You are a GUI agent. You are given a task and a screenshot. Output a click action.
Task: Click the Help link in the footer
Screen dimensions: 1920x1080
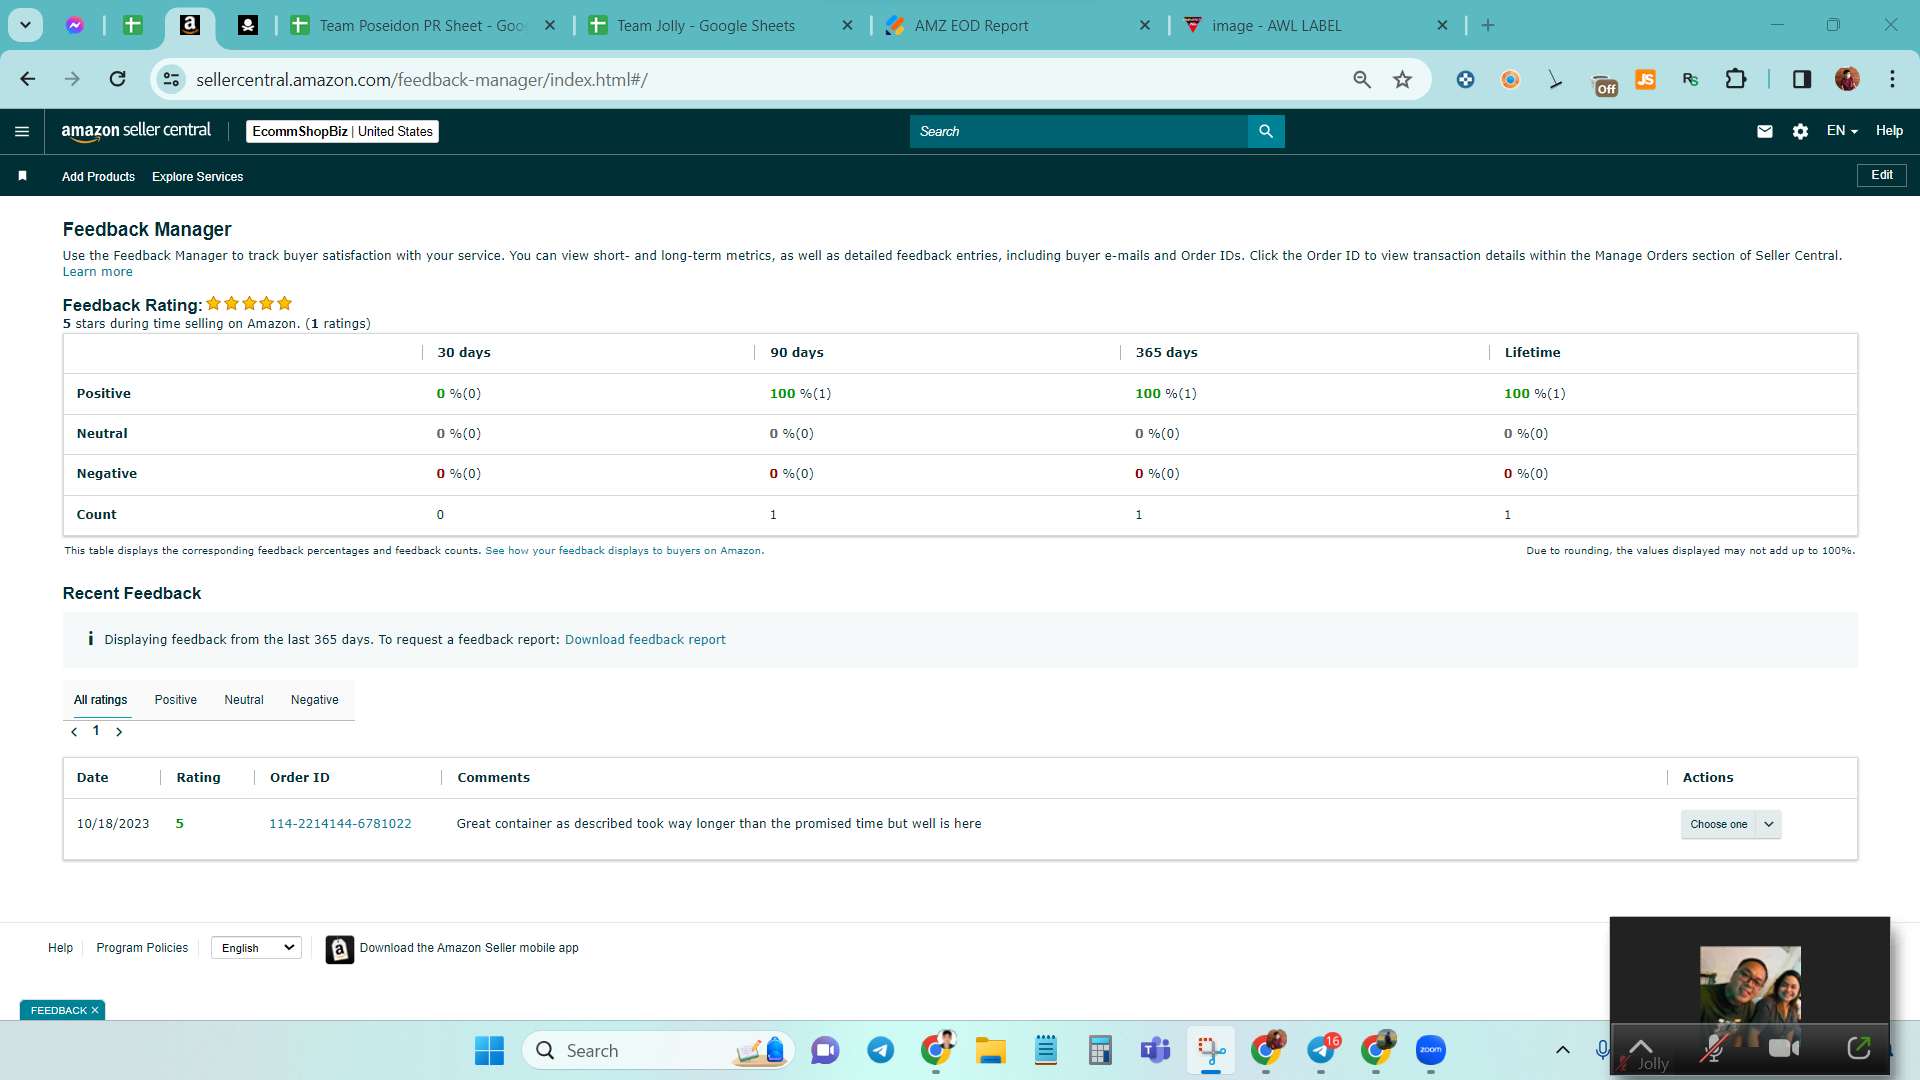[60, 948]
